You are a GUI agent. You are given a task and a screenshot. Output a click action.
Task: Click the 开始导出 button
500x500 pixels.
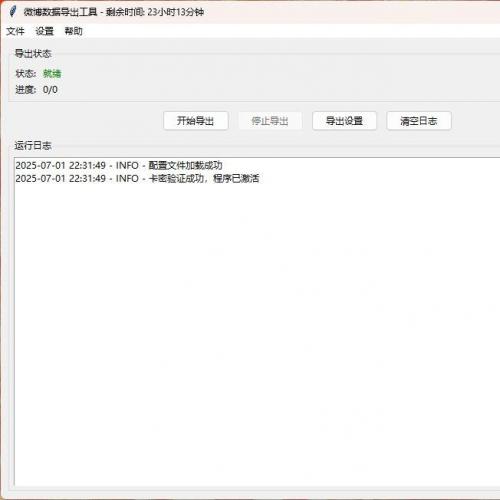pos(196,121)
